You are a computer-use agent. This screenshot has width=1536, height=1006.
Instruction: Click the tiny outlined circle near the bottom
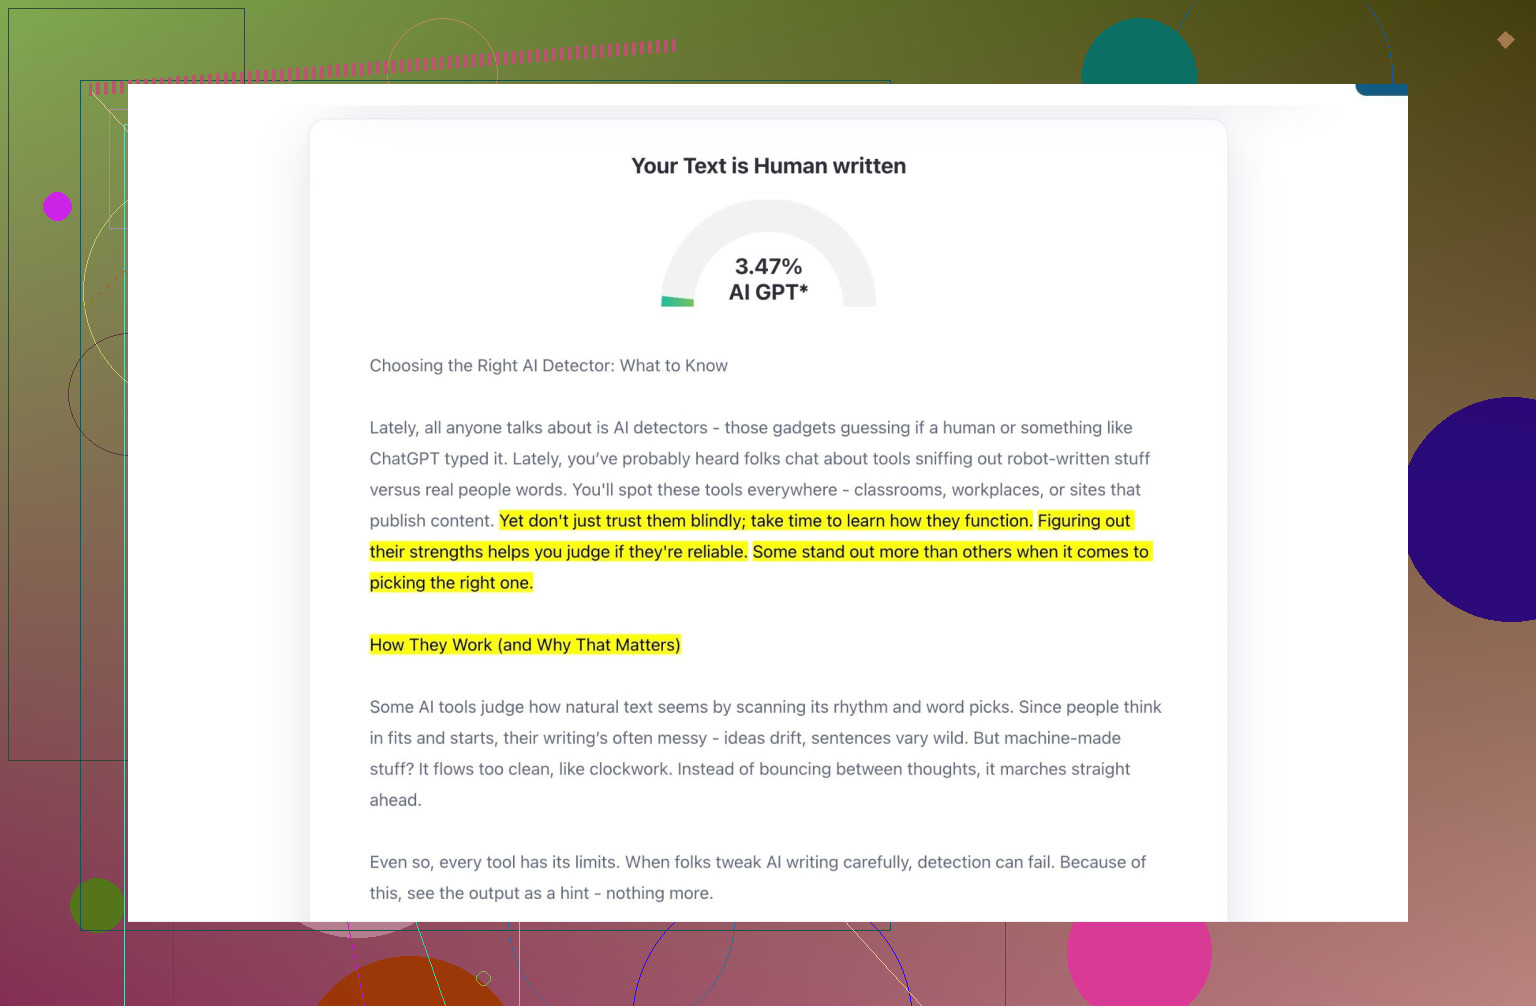coord(484,978)
